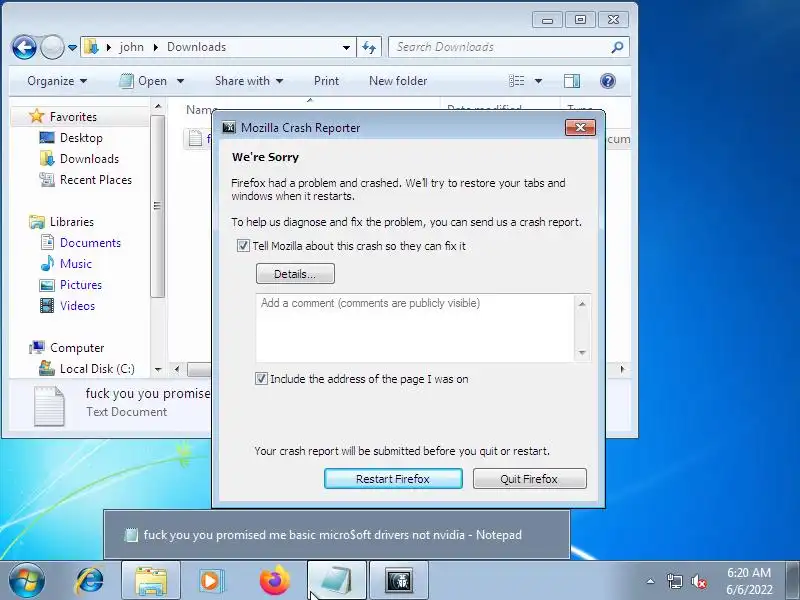
Task: Click New folder in Explorer toolbar
Action: pos(398,81)
